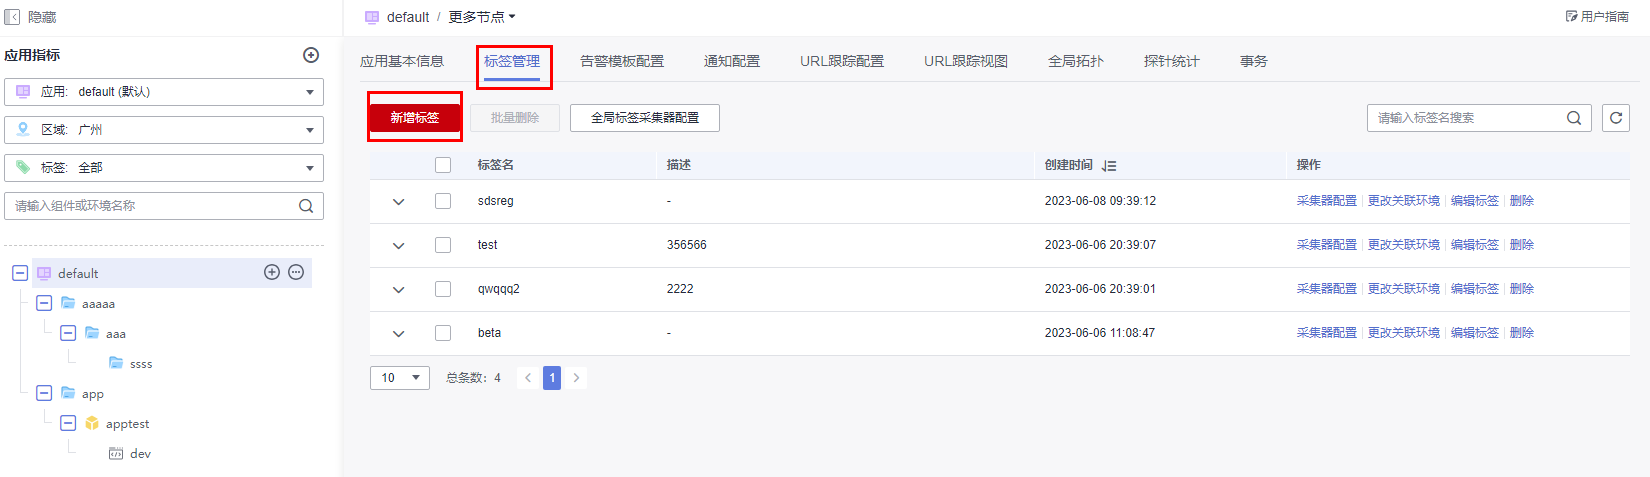Collapse the aaa tree node
Viewport: 1650px width, 477px height.
[x=68, y=333]
